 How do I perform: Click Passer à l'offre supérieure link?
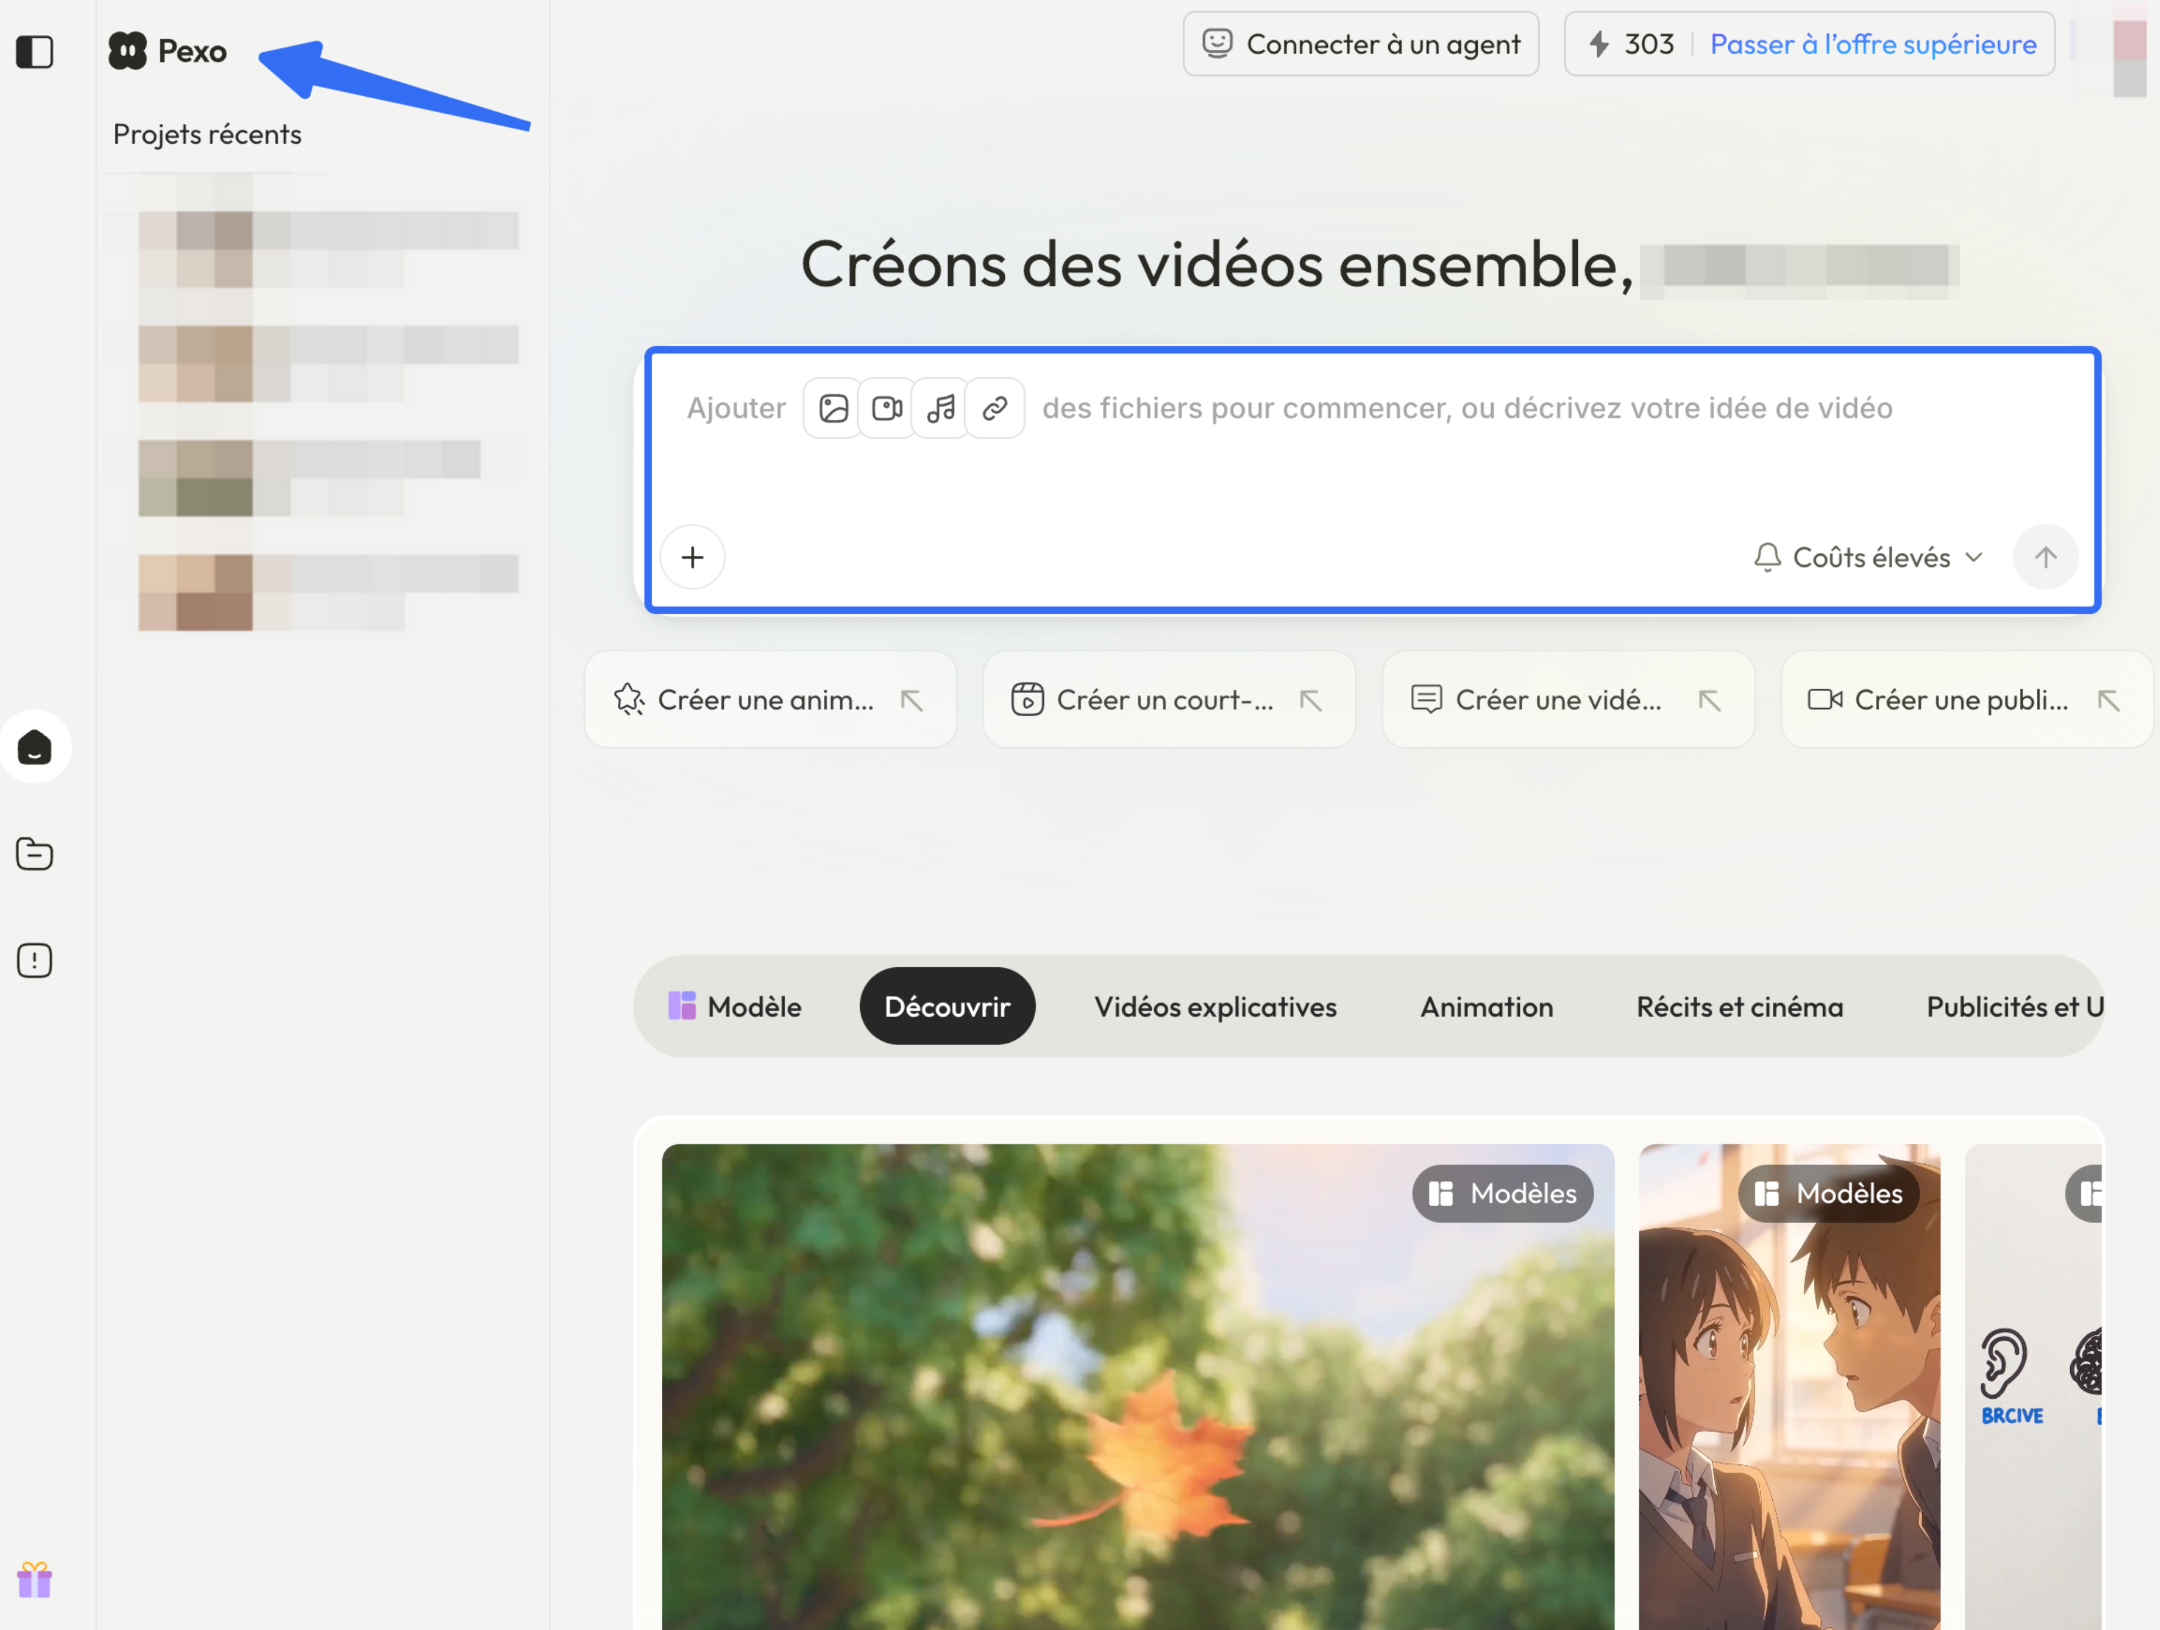tap(1873, 44)
